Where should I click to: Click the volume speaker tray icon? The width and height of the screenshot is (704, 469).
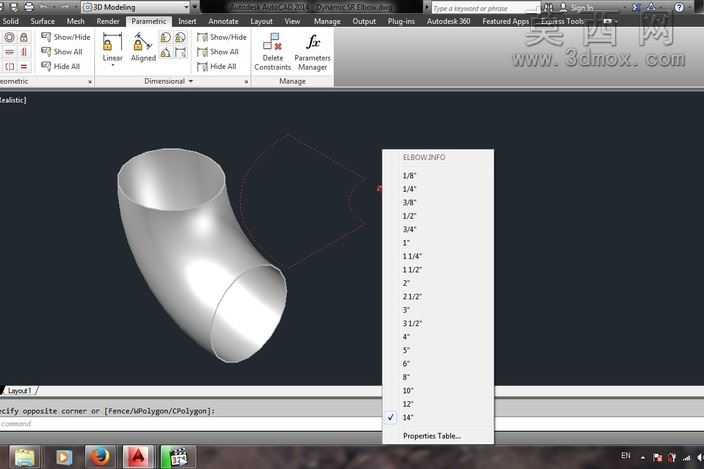[x=700, y=458]
